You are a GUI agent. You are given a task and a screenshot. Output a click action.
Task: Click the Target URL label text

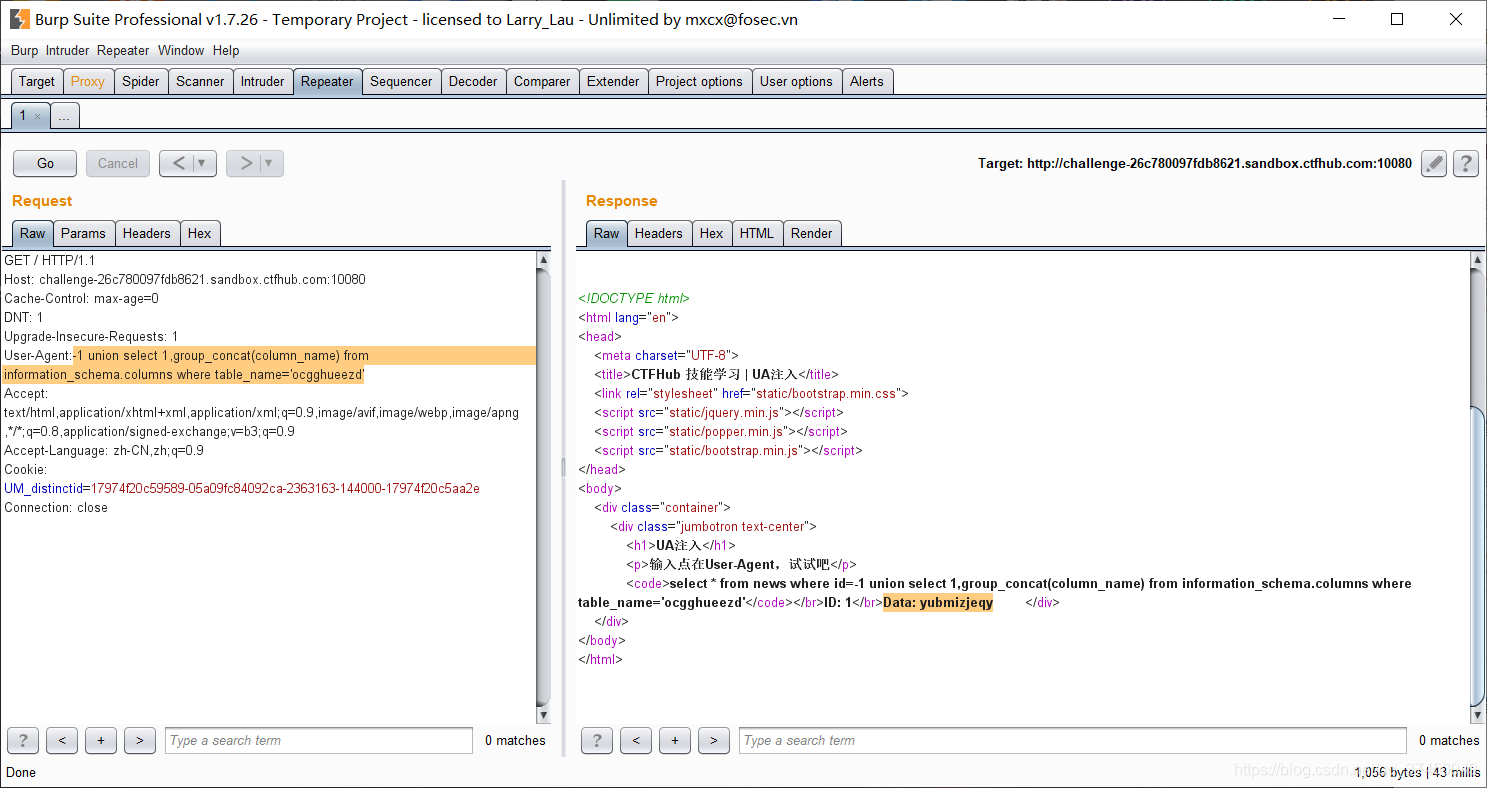pos(1195,163)
